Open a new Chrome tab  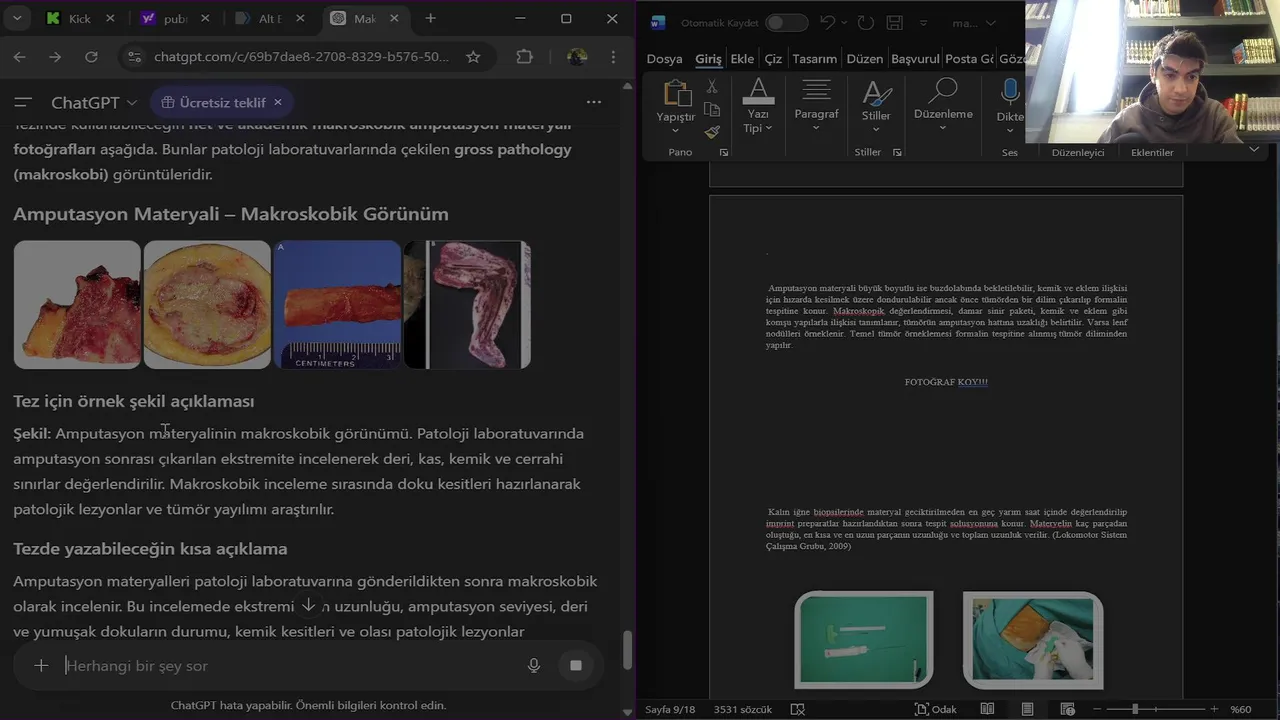[430, 18]
